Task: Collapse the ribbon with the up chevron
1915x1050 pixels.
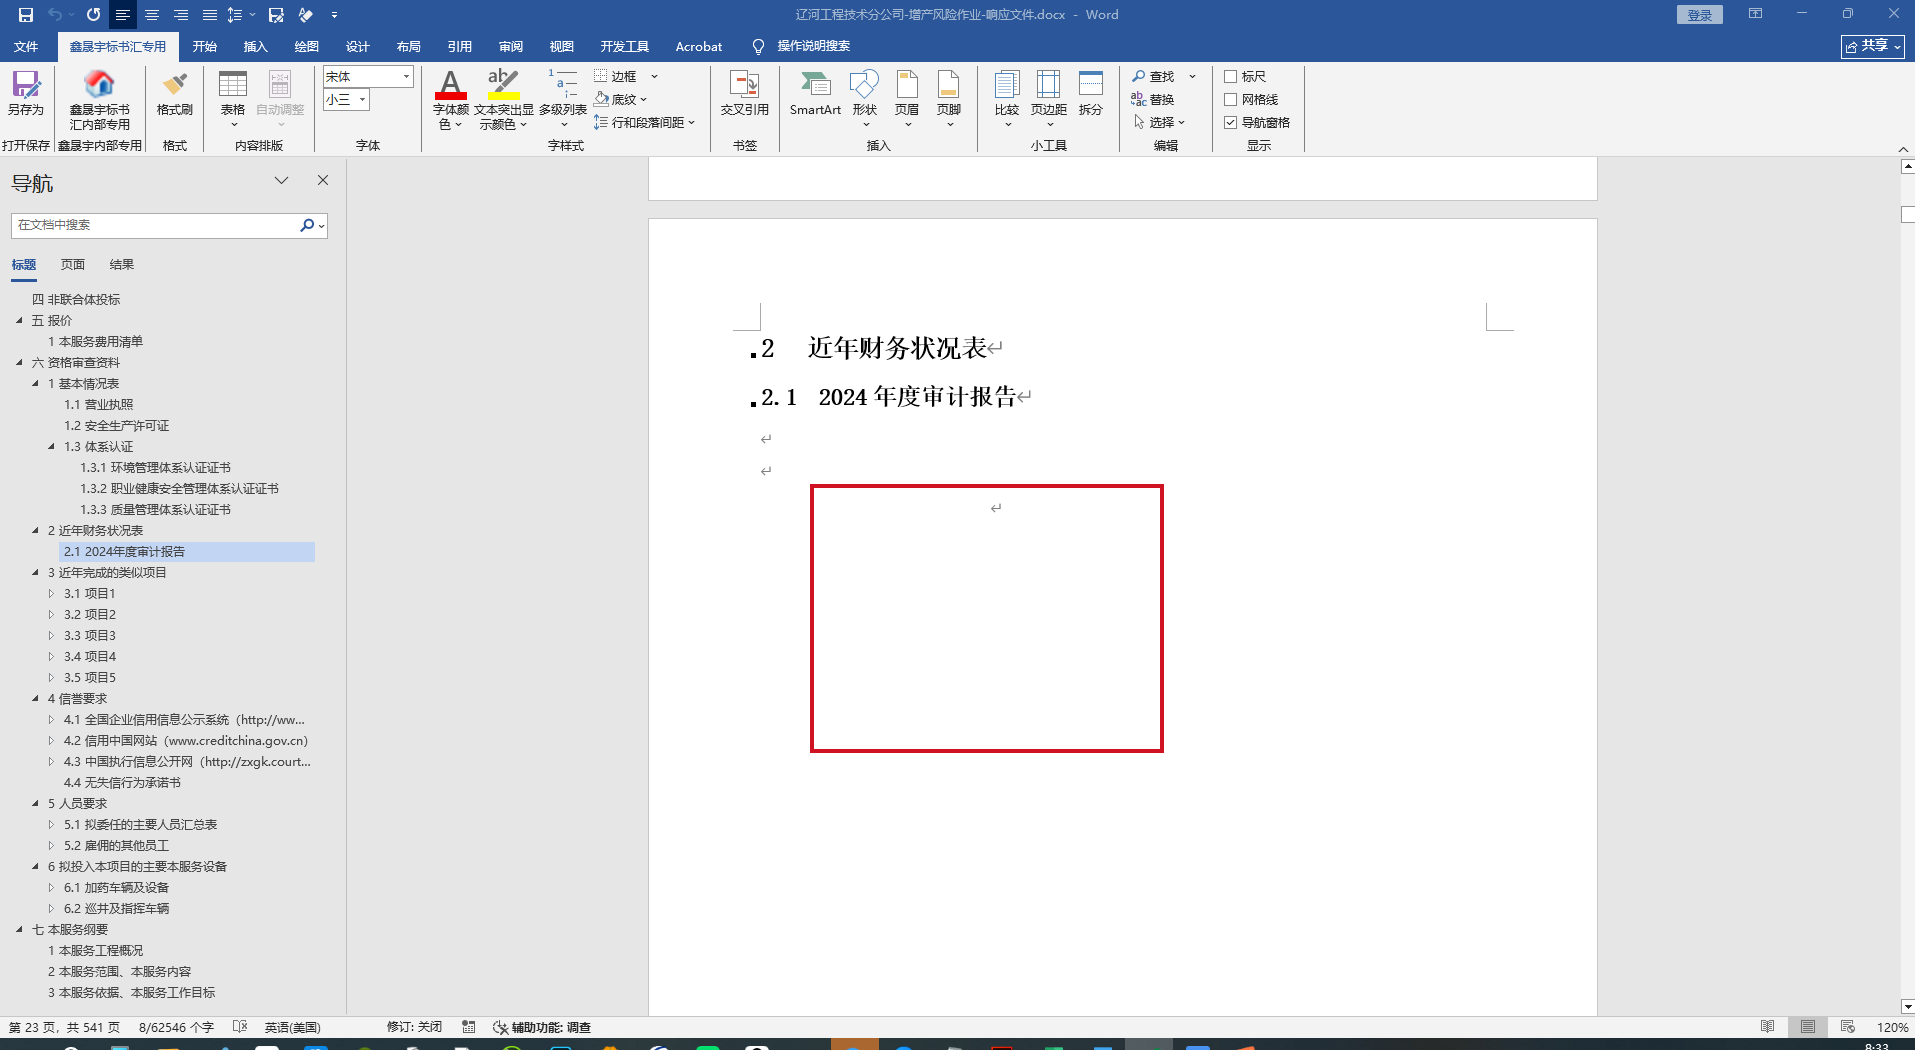Action: (1903, 149)
